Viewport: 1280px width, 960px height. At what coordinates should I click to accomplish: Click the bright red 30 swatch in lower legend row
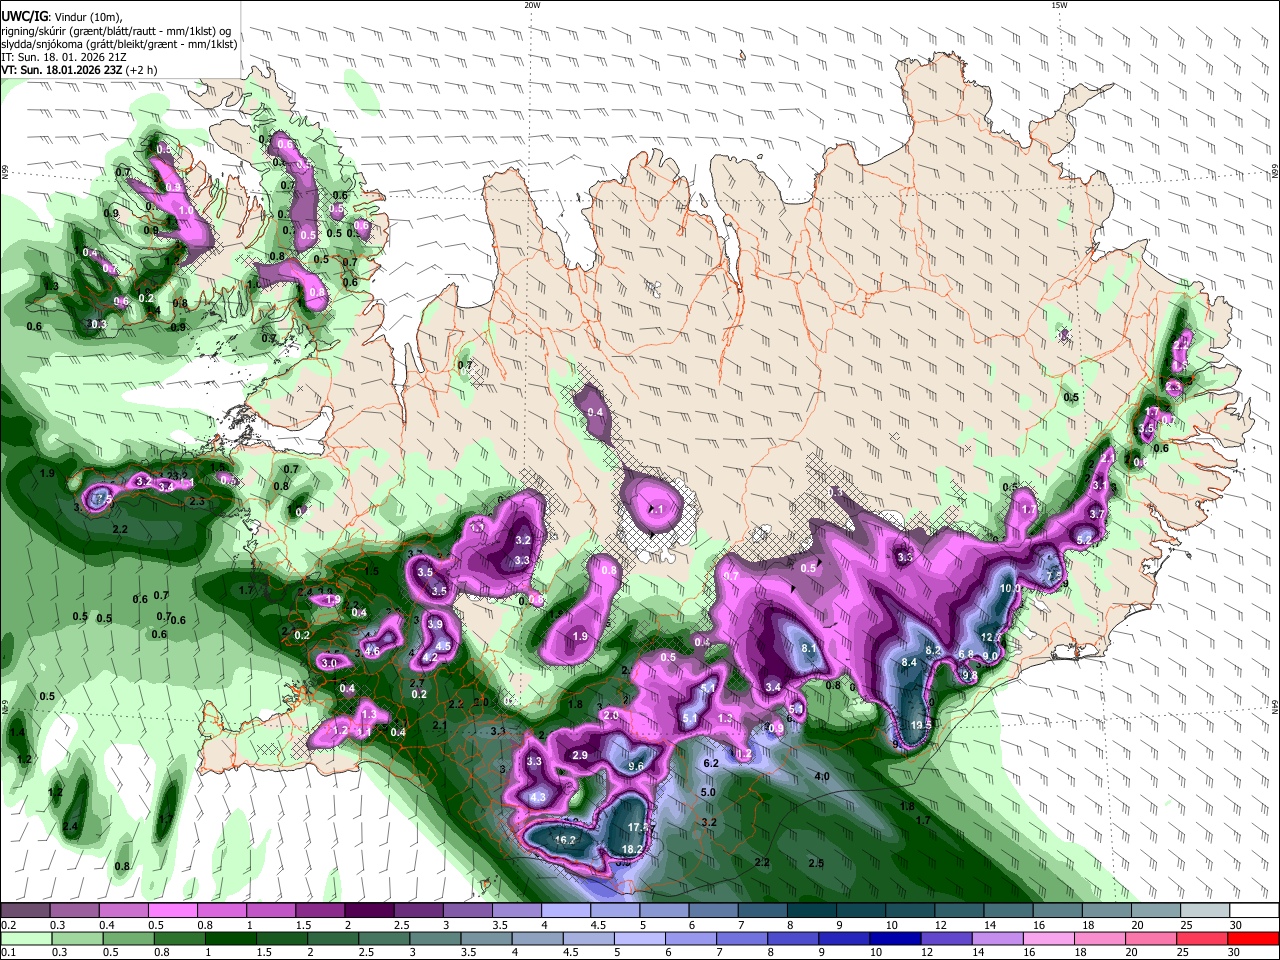coord(1255,938)
